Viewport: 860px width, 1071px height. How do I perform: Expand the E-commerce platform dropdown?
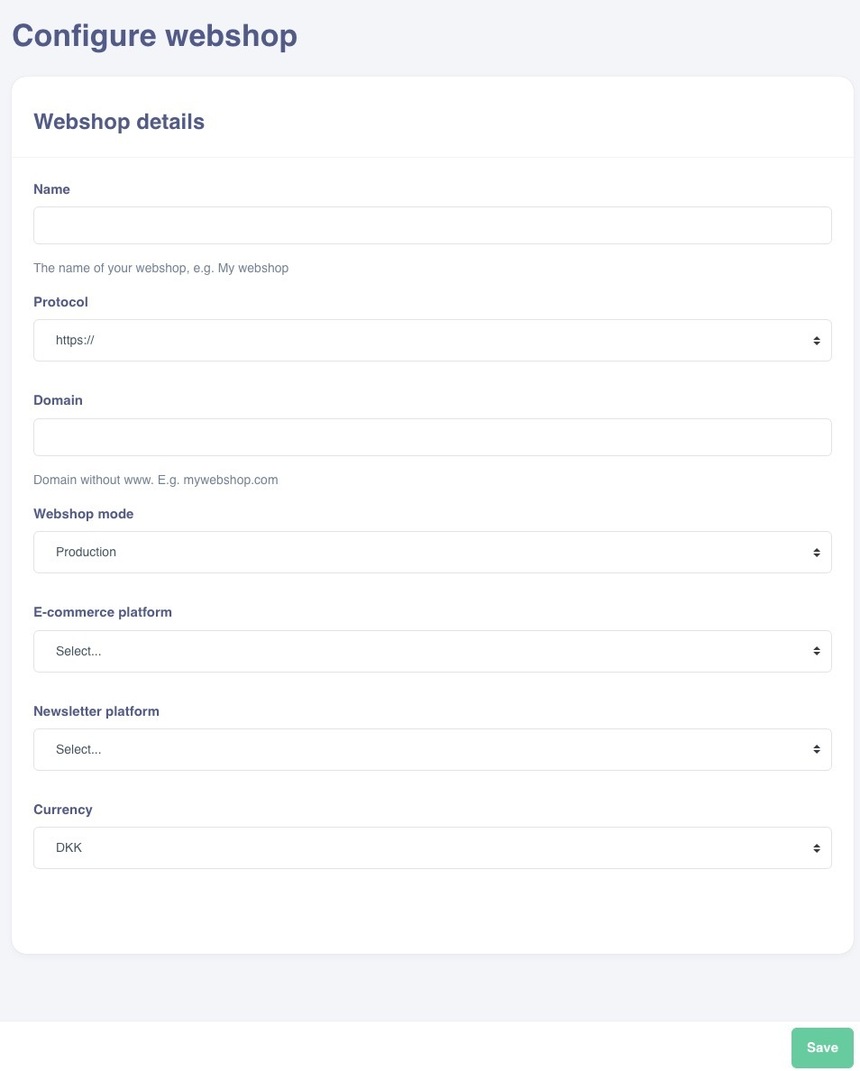432,652
